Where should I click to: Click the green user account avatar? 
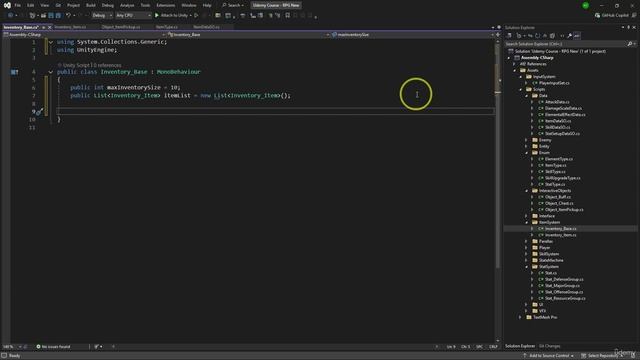pyautogui.click(x=586, y=5)
